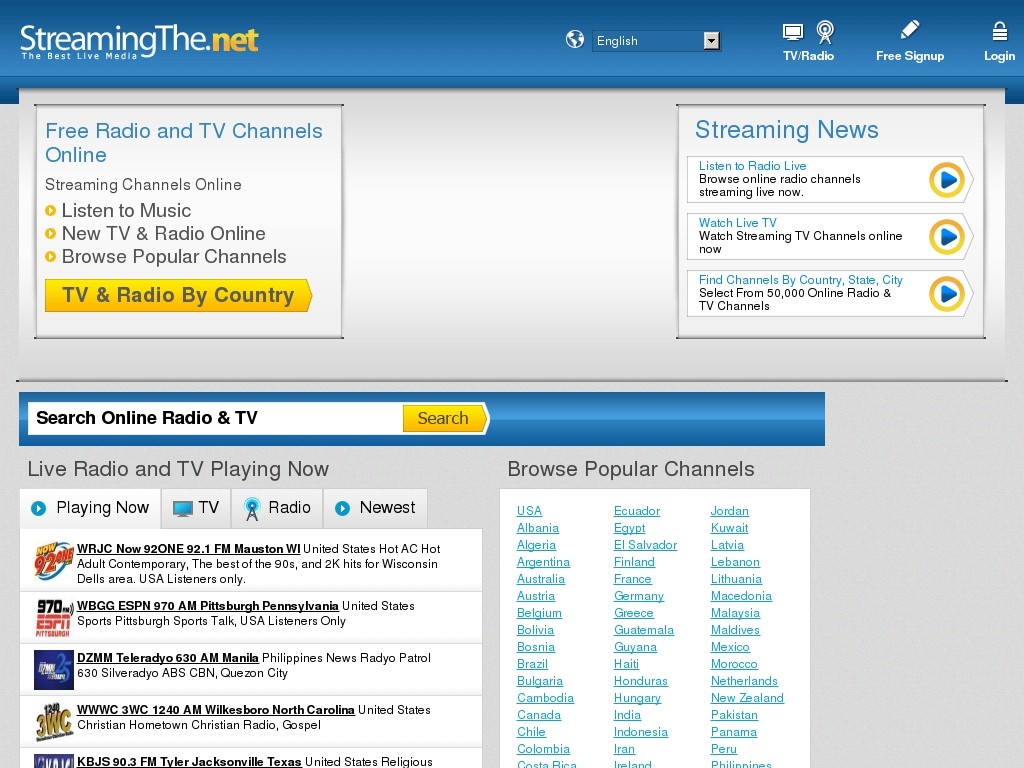The width and height of the screenshot is (1024, 768).
Task: Open WRJC Now 92ONE 92.1 FM link
Action: [189, 549]
